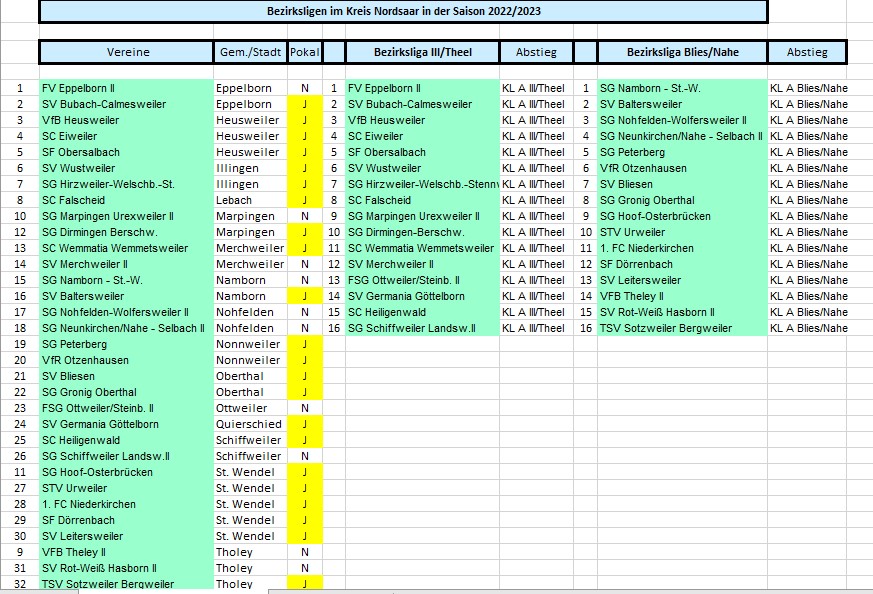Select the cell 1. FC Niederkirchen in the Blies/Nahe list
Viewport: 873px width, 594px height.
(x=683, y=248)
